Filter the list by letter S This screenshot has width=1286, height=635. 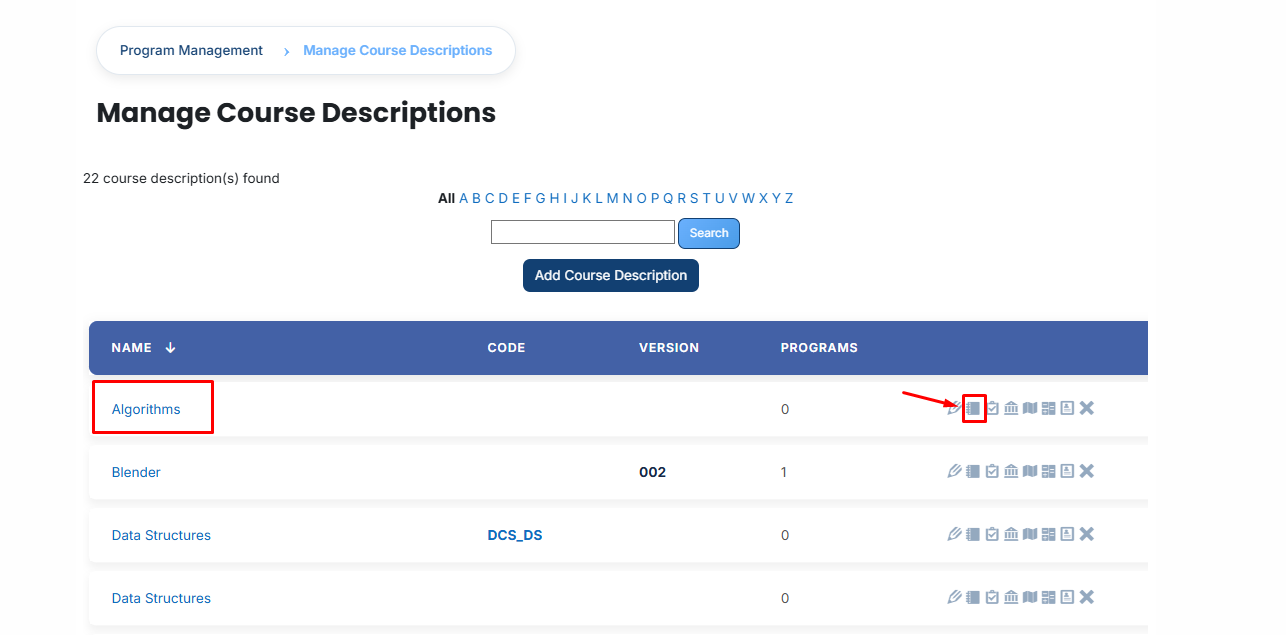694,198
